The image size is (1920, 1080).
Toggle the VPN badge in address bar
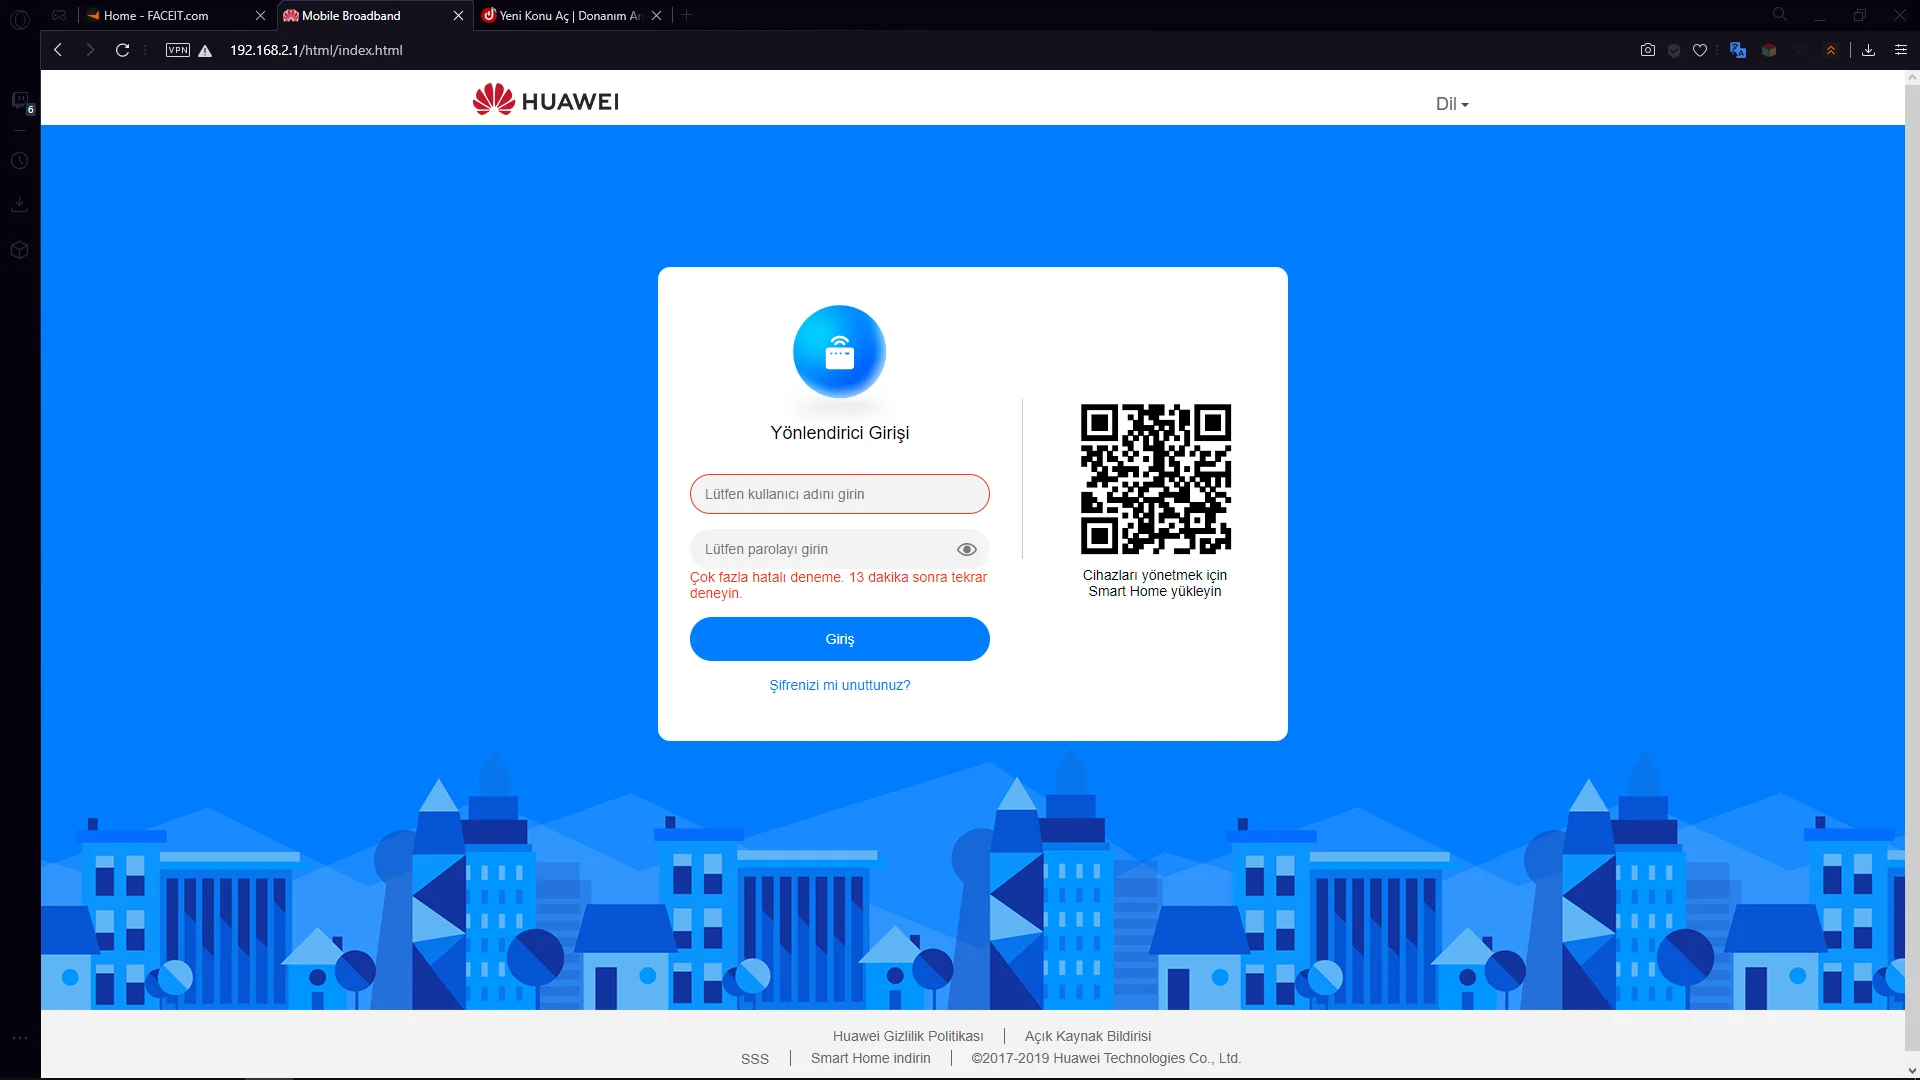coord(178,50)
